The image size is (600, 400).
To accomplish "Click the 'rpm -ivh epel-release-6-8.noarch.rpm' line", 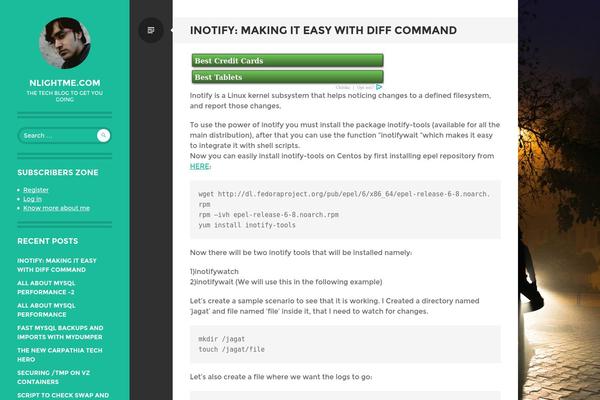I will (x=268, y=215).
